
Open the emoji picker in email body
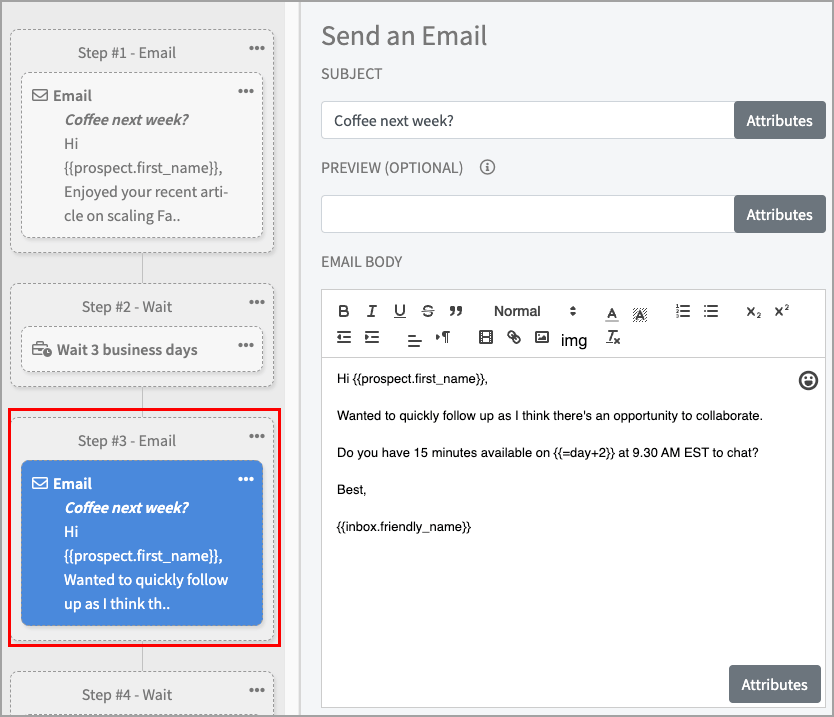pyautogui.click(x=808, y=380)
